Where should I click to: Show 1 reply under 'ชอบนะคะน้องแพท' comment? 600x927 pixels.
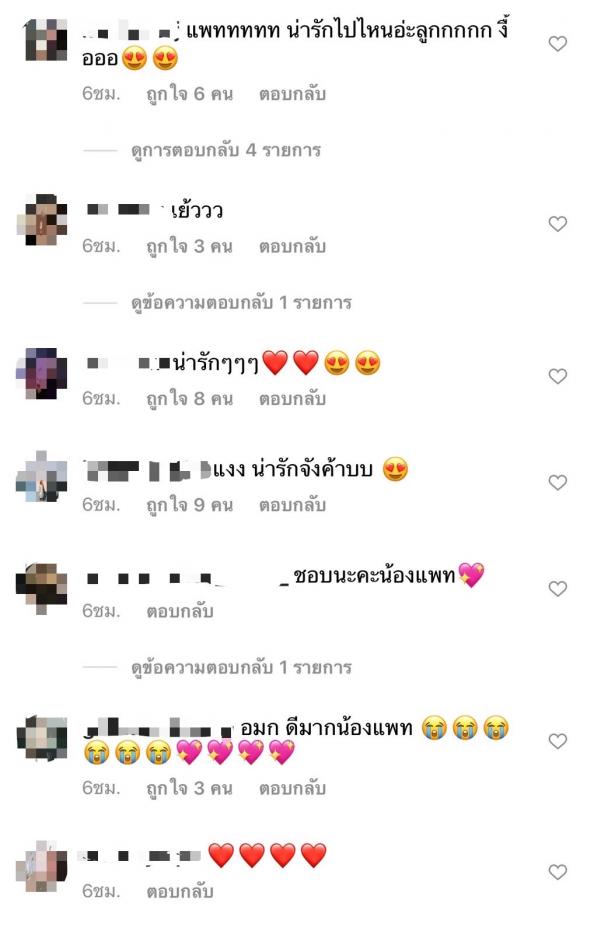(x=241, y=667)
